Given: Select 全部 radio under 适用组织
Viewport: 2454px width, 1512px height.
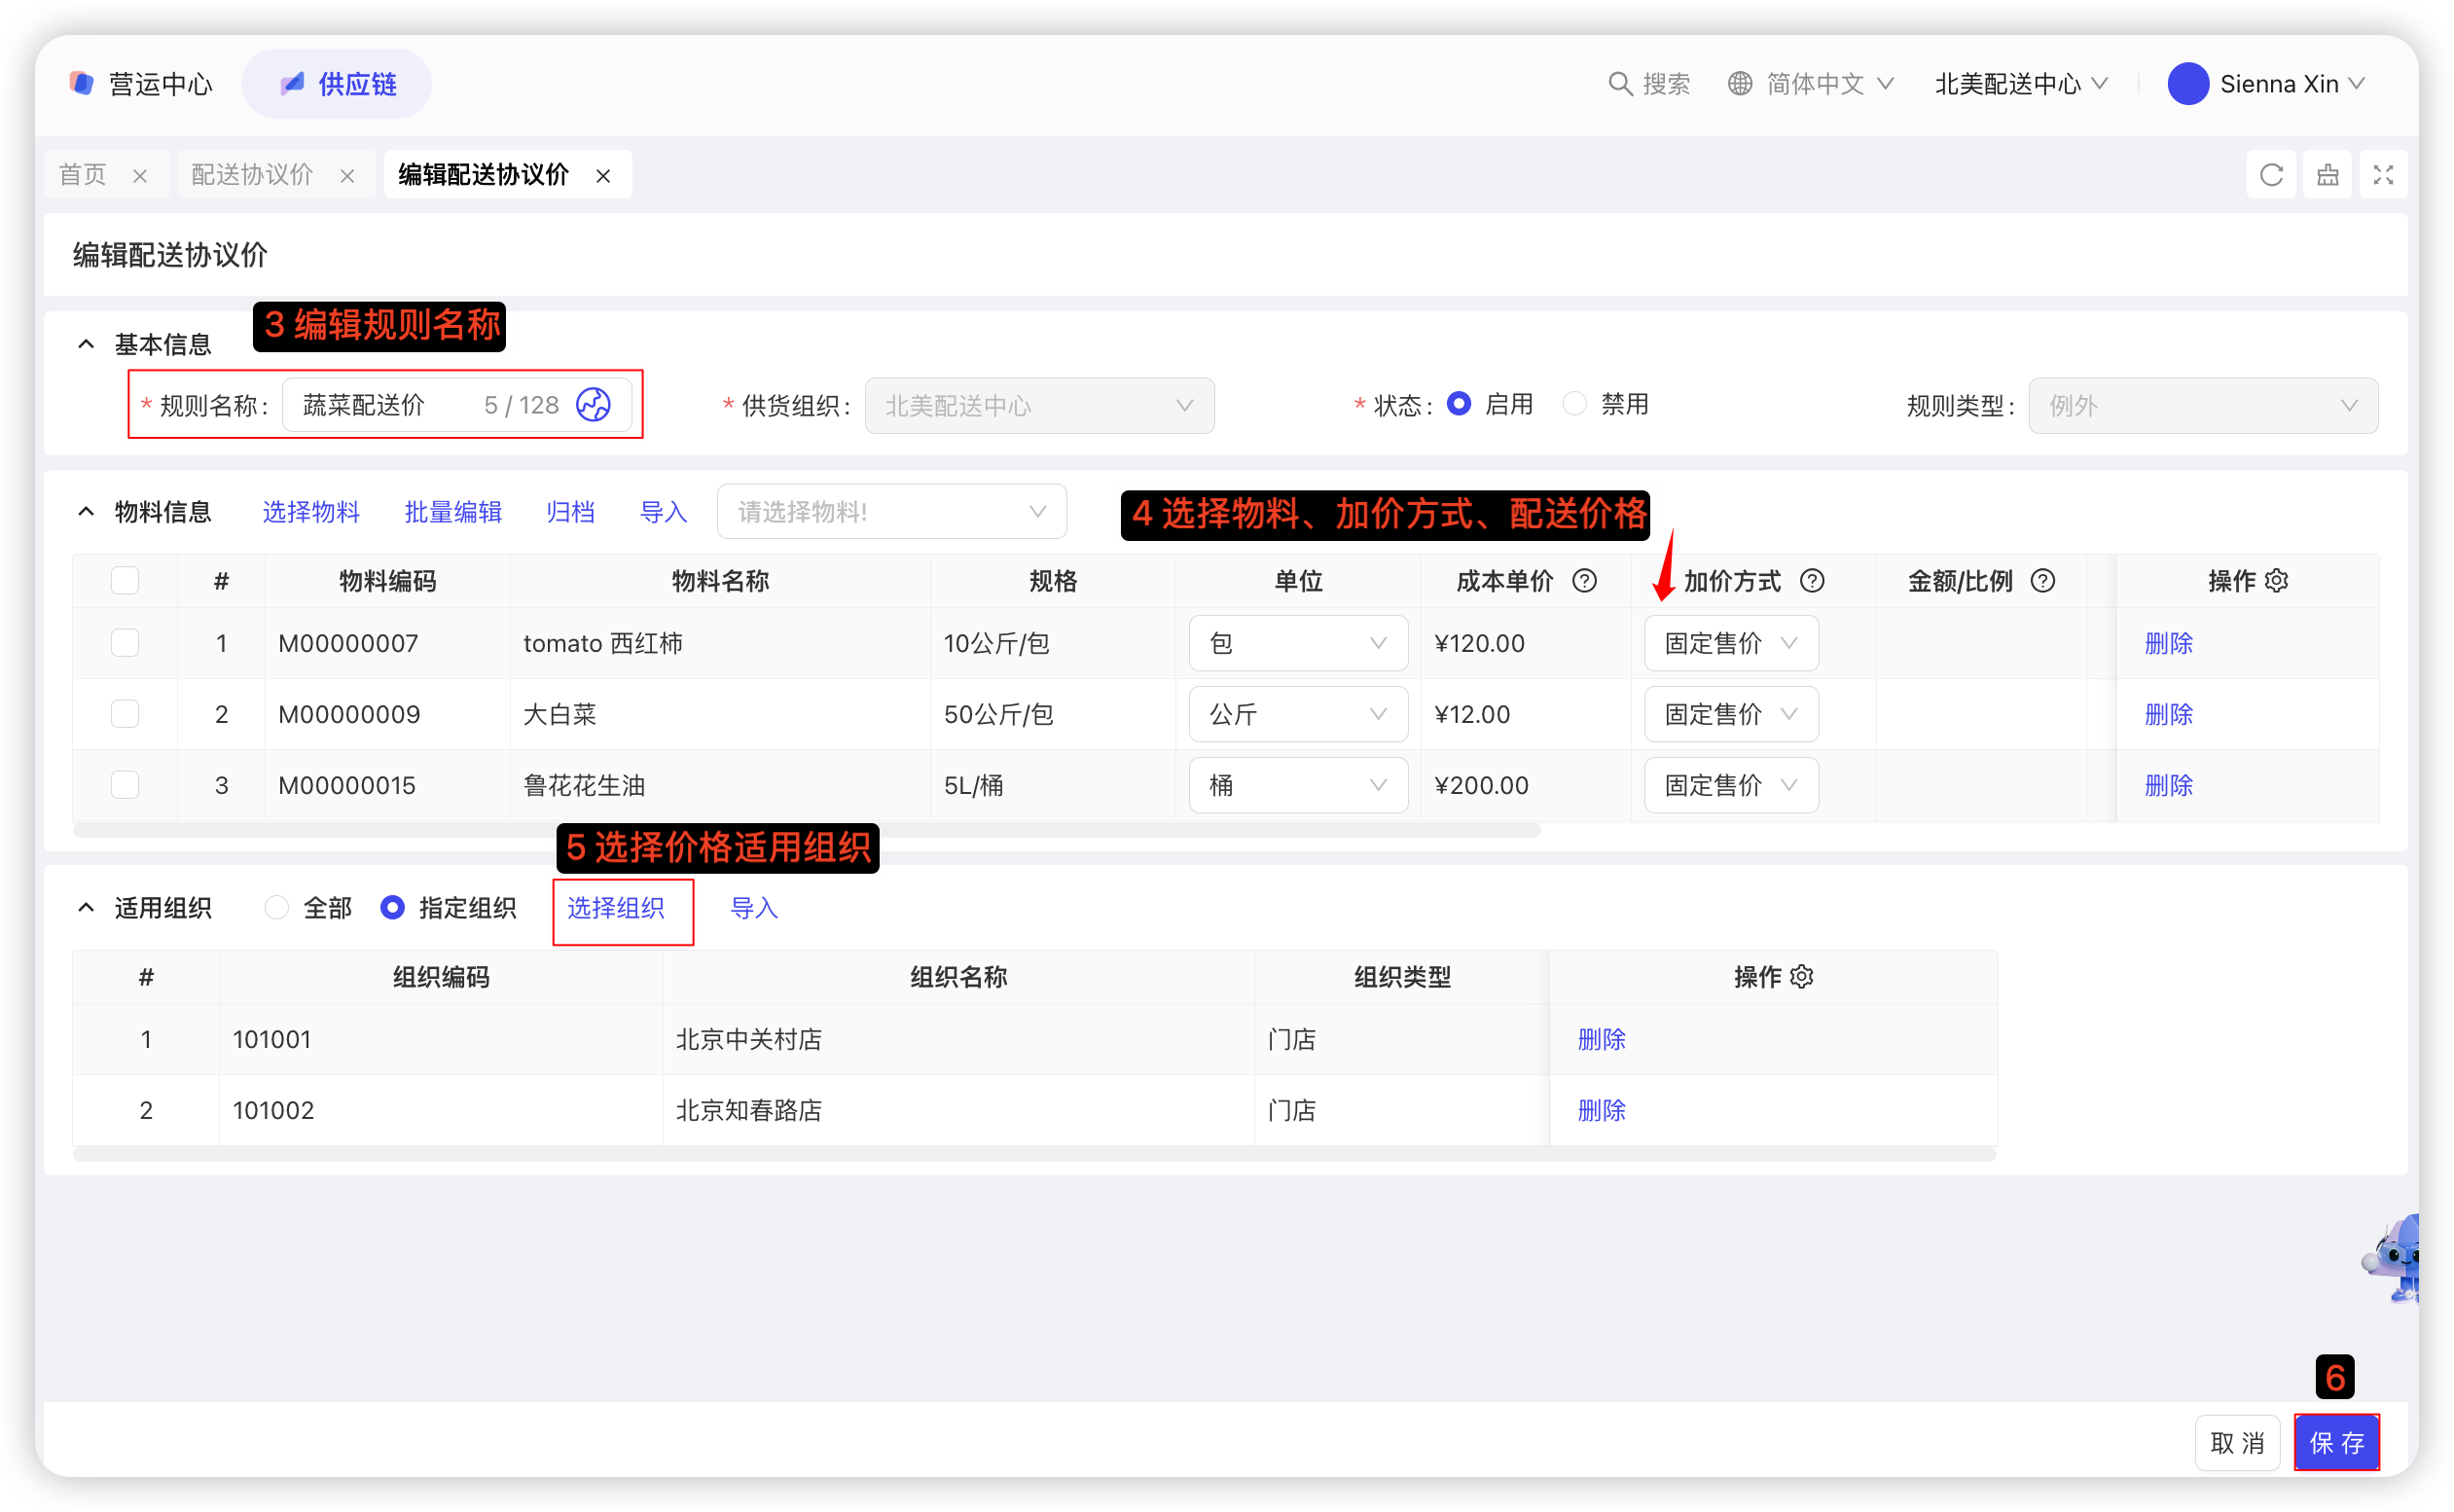Looking at the screenshot, I should pyautogui.click(x=277, y=908).
